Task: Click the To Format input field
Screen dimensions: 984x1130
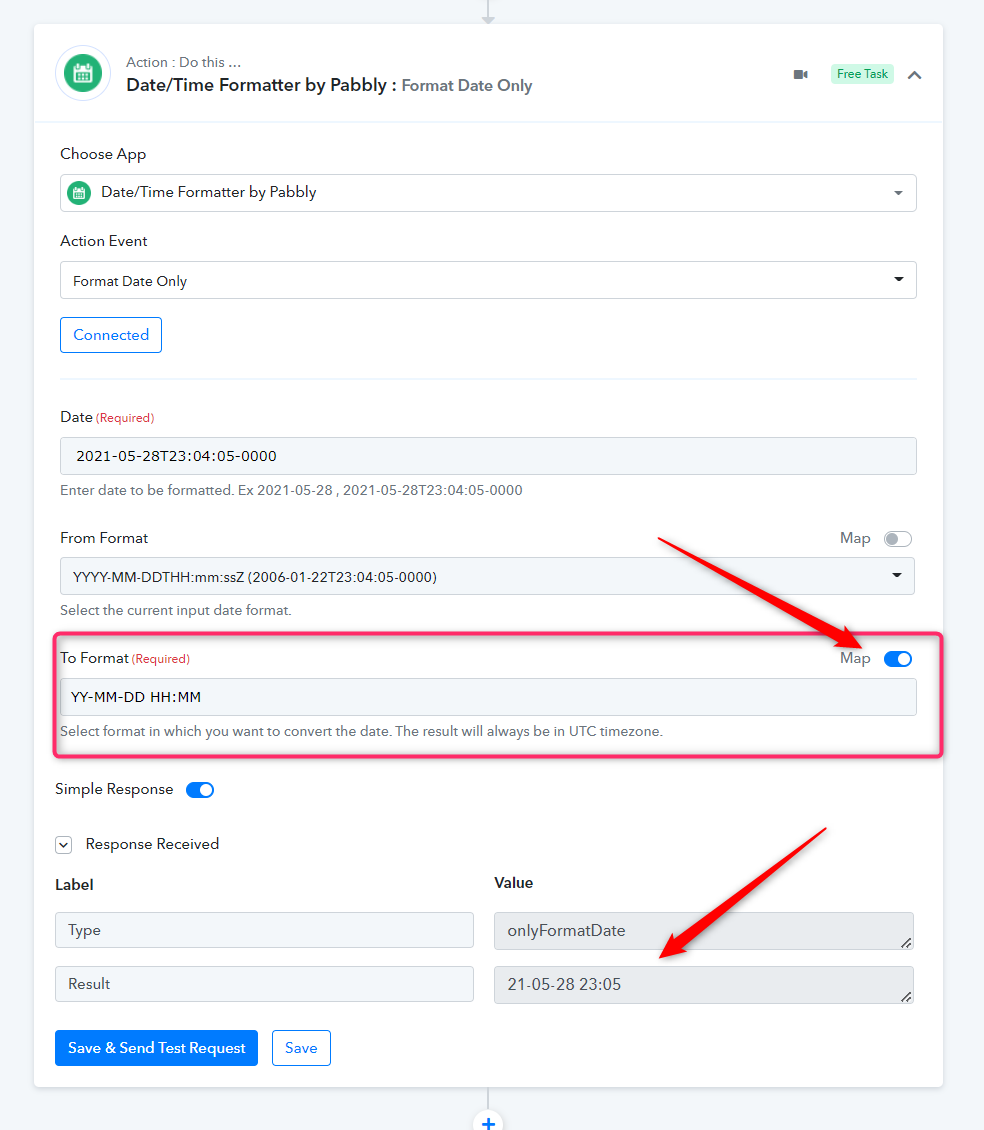Action: point(488,697)
